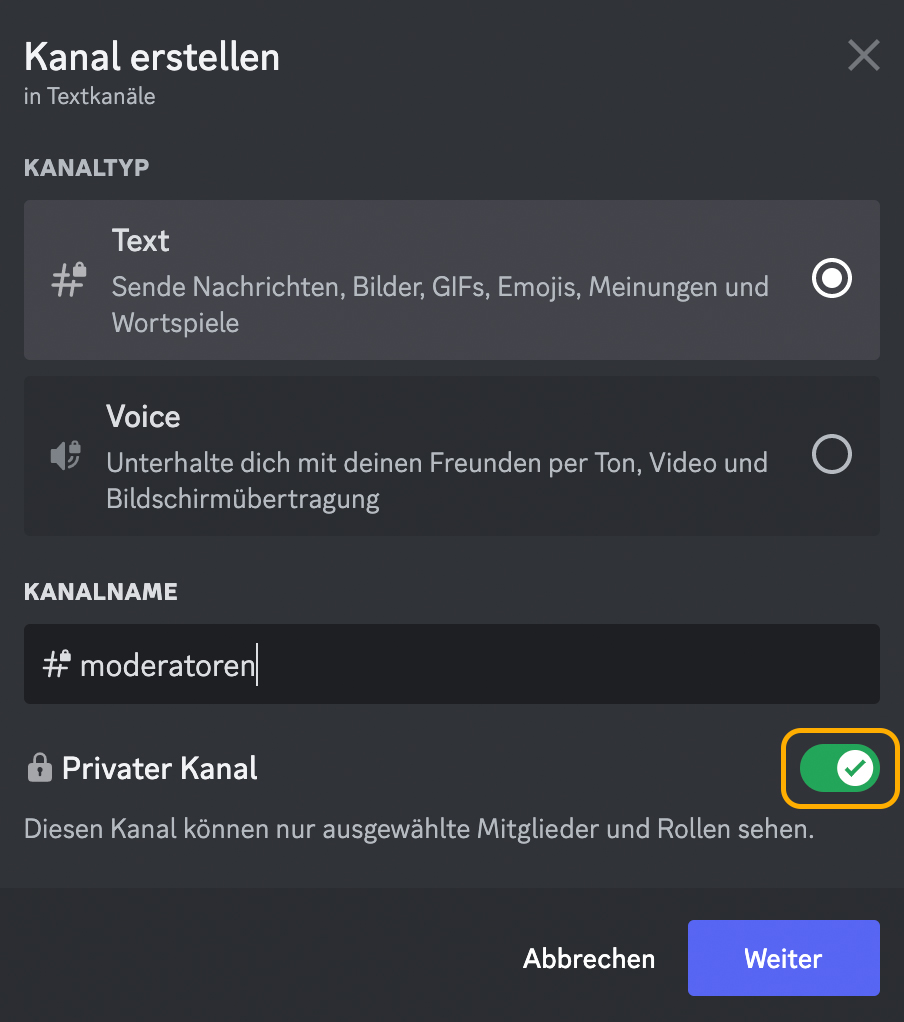Image resolution: width=904 pixels, height=1022 pixels.
Task: Click the Abbrechen button
Action: (x=588, y=958)
